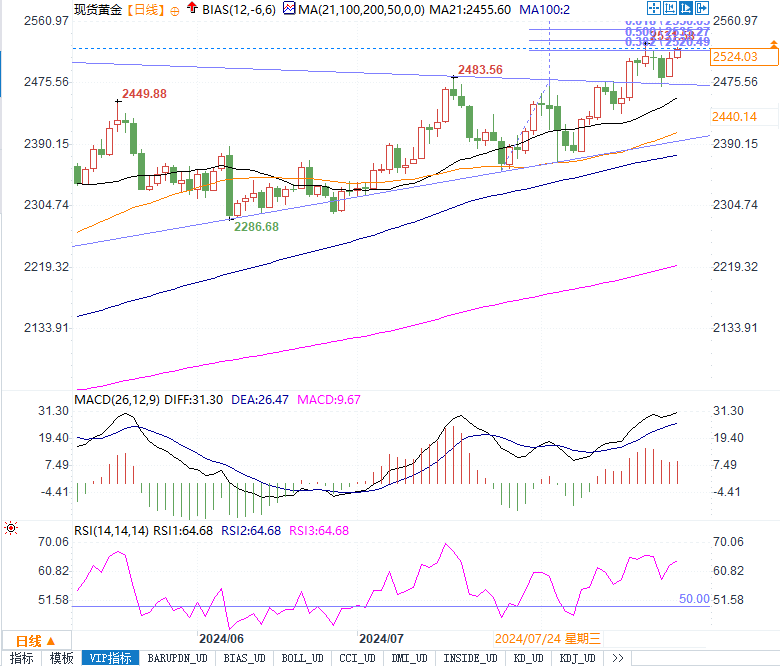
Task: Click the MA21:2455.60 value text
Action: click(470, 10)
